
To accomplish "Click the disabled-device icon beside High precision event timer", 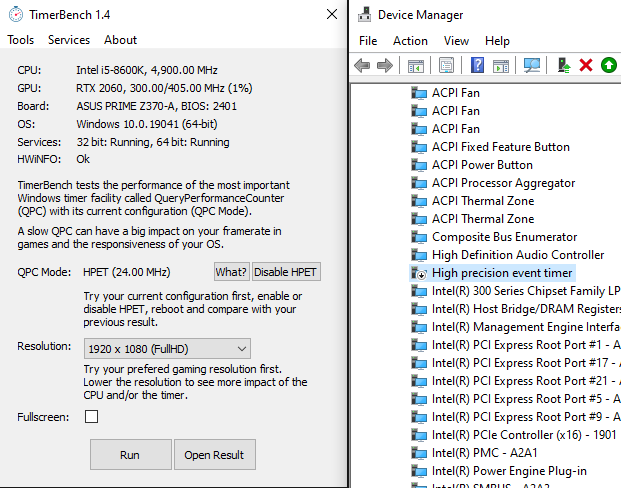I will pyautogui.click(x=419, y=273).
